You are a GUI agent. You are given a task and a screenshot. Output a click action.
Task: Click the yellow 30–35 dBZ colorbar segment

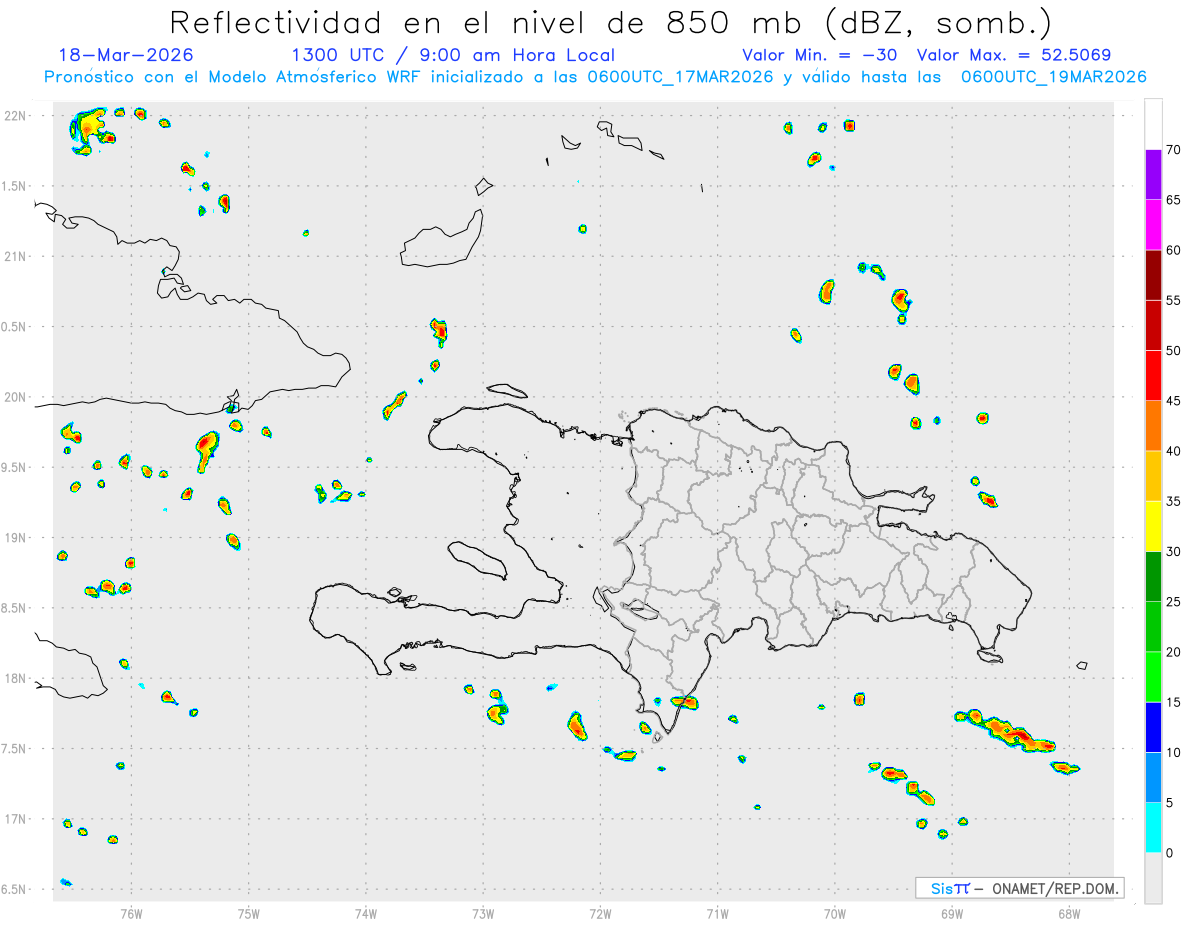point(1153,526)
